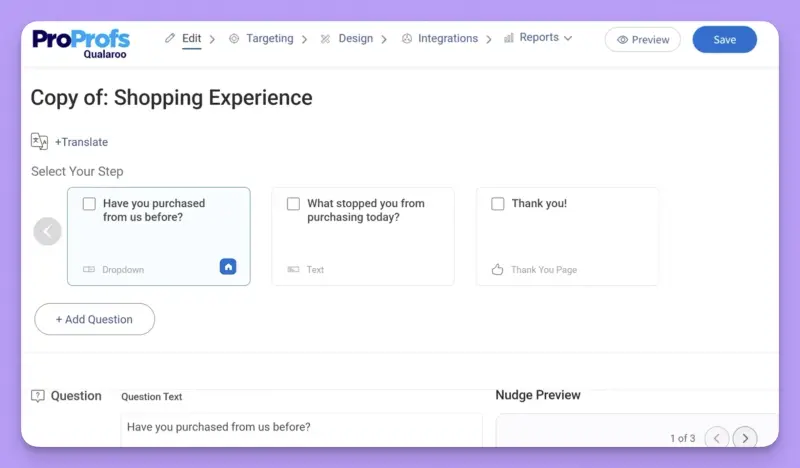Image resolution: width=800 pixels, height=468 pixels.
Task: Click the Question Text input field
Action: [302, 429]
